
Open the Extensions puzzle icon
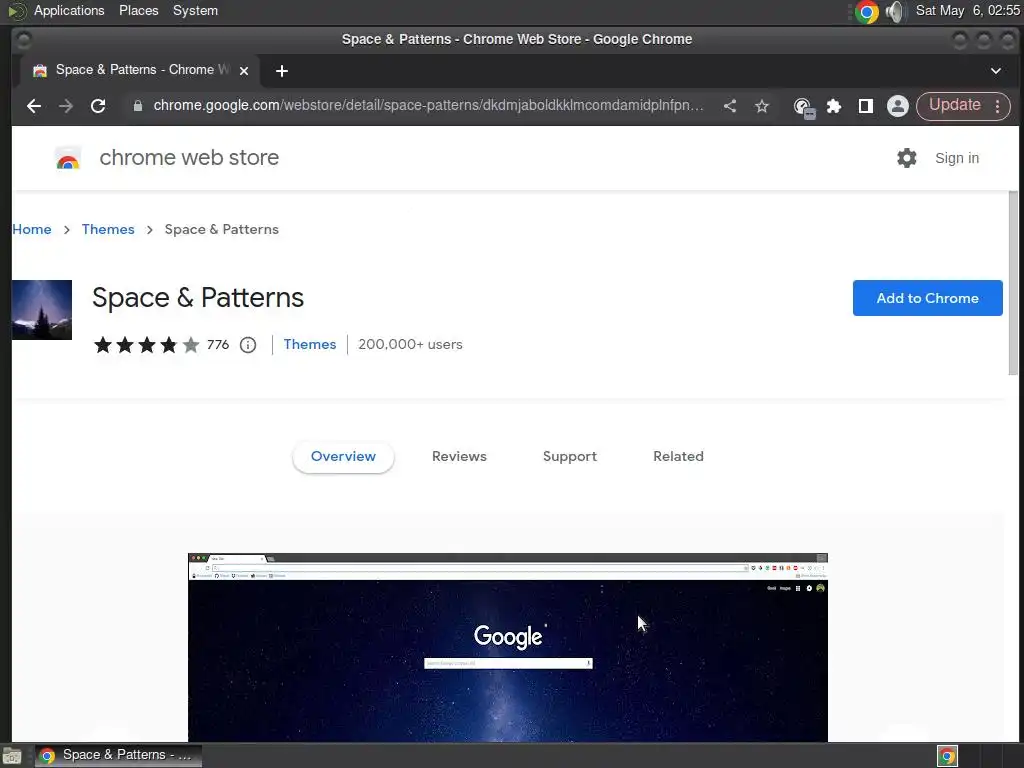[834, 106]
